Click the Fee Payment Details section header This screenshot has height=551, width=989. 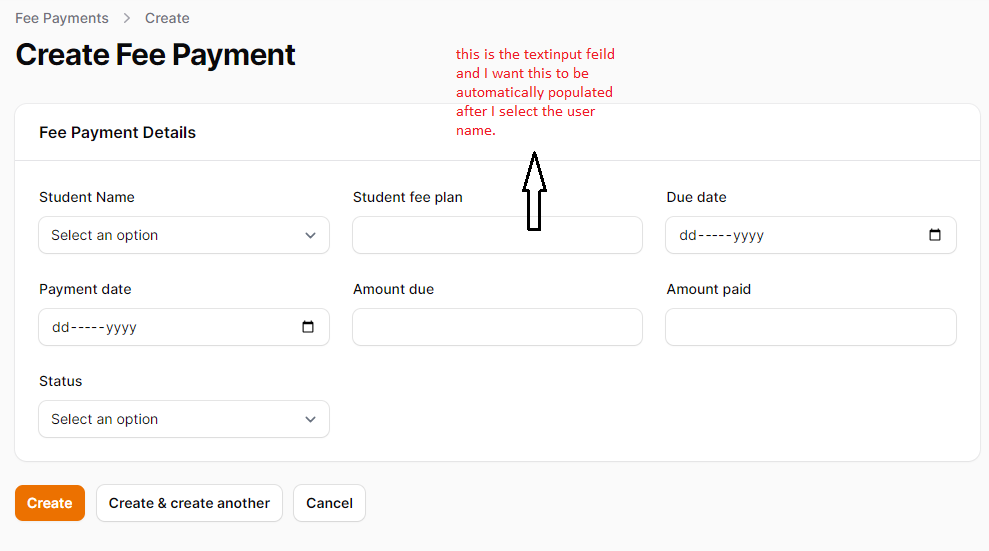click(117, 132)
